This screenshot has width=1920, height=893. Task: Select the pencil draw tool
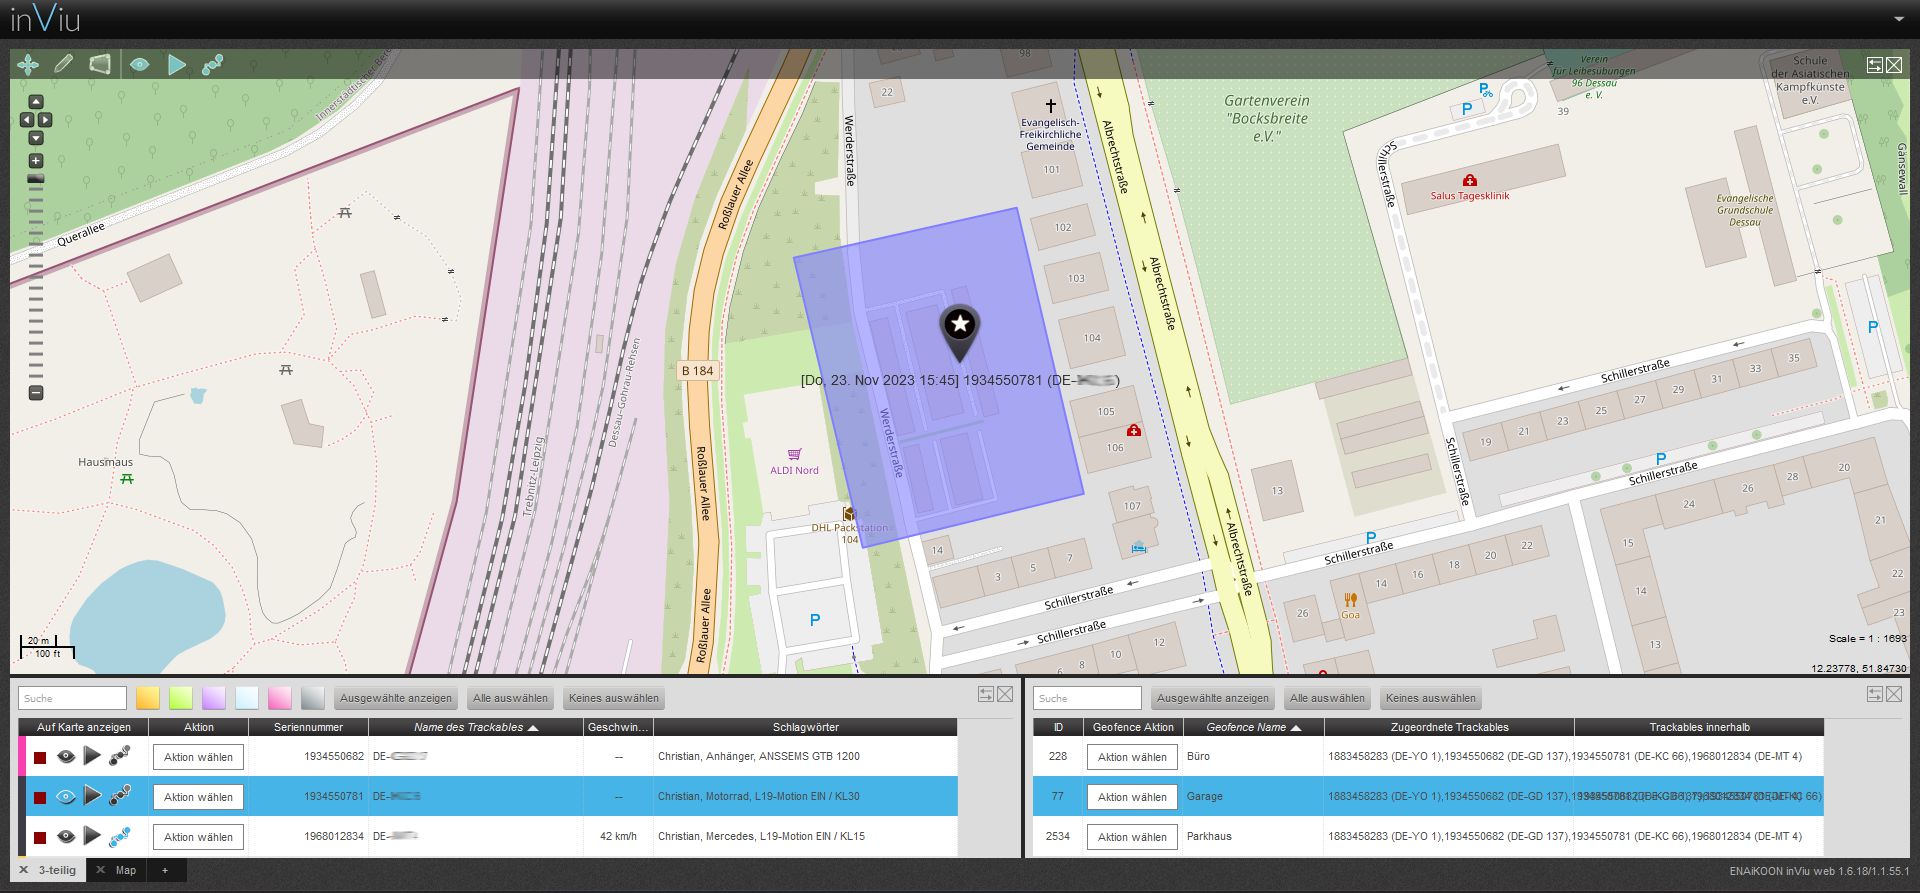click(63, 65)
